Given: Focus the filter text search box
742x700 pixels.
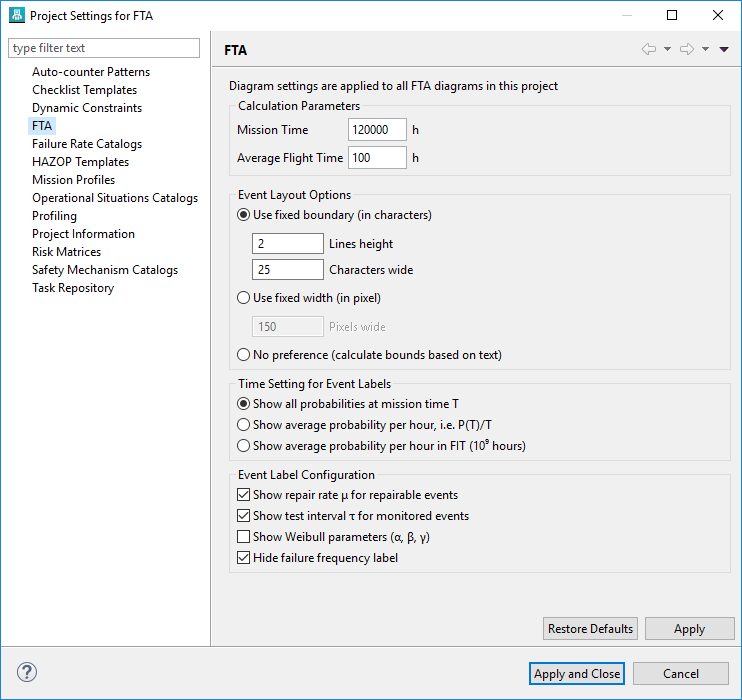Looking at the screenshot, I should 105,48.
